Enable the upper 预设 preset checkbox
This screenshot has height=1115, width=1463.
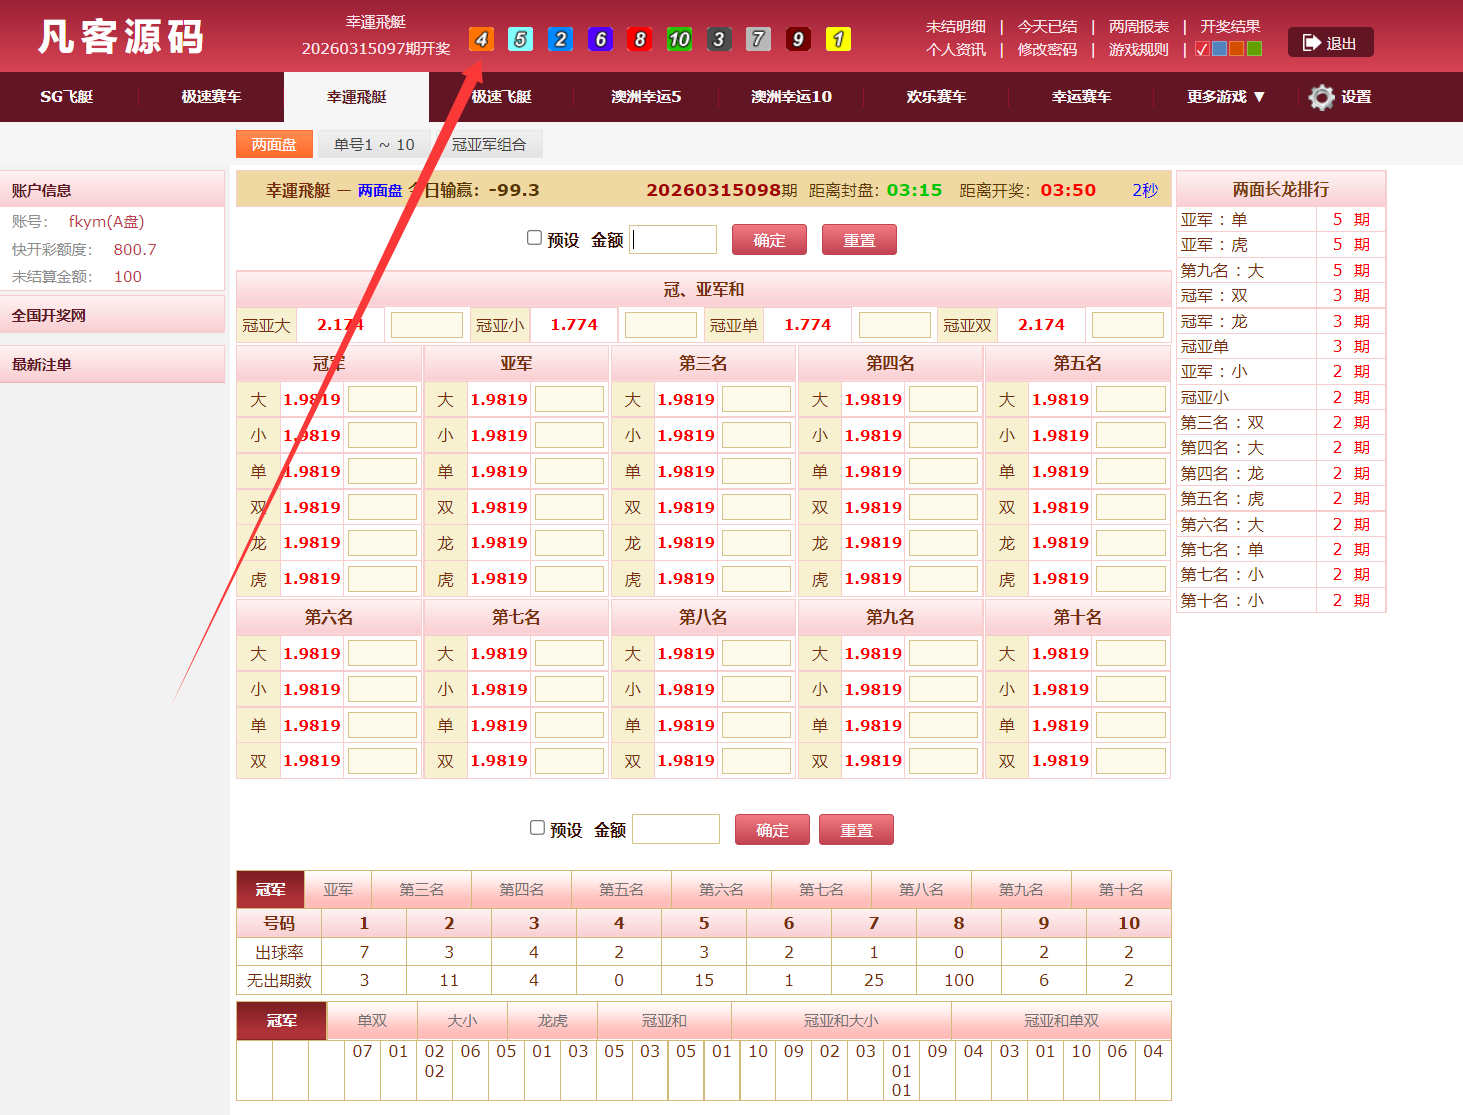[x=534, y=237]
